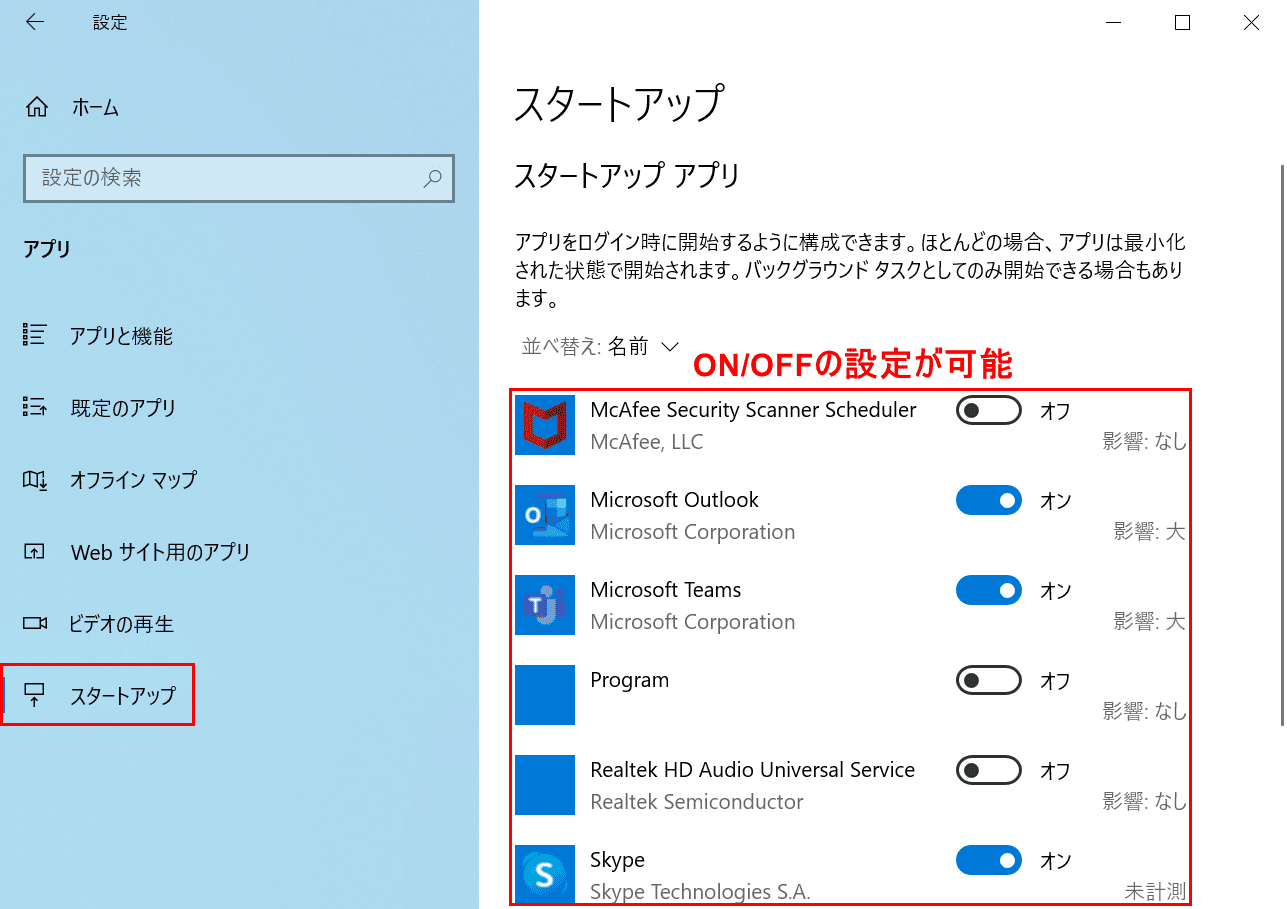Click the back arrow in title bar
The width and height of the screenshot is (1287, 909).
(35, 22)
